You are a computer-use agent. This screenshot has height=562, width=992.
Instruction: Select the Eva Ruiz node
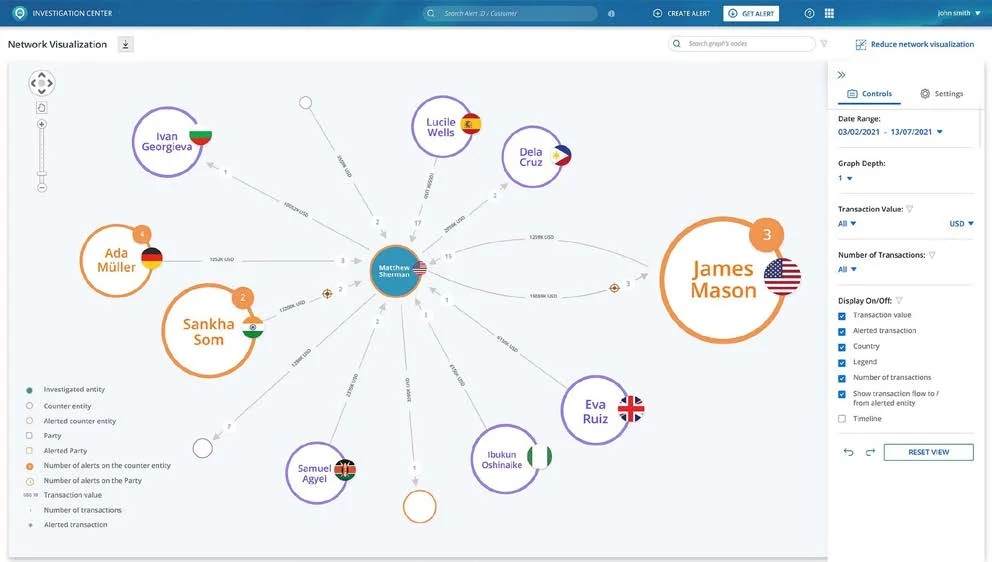coord(595,411)
